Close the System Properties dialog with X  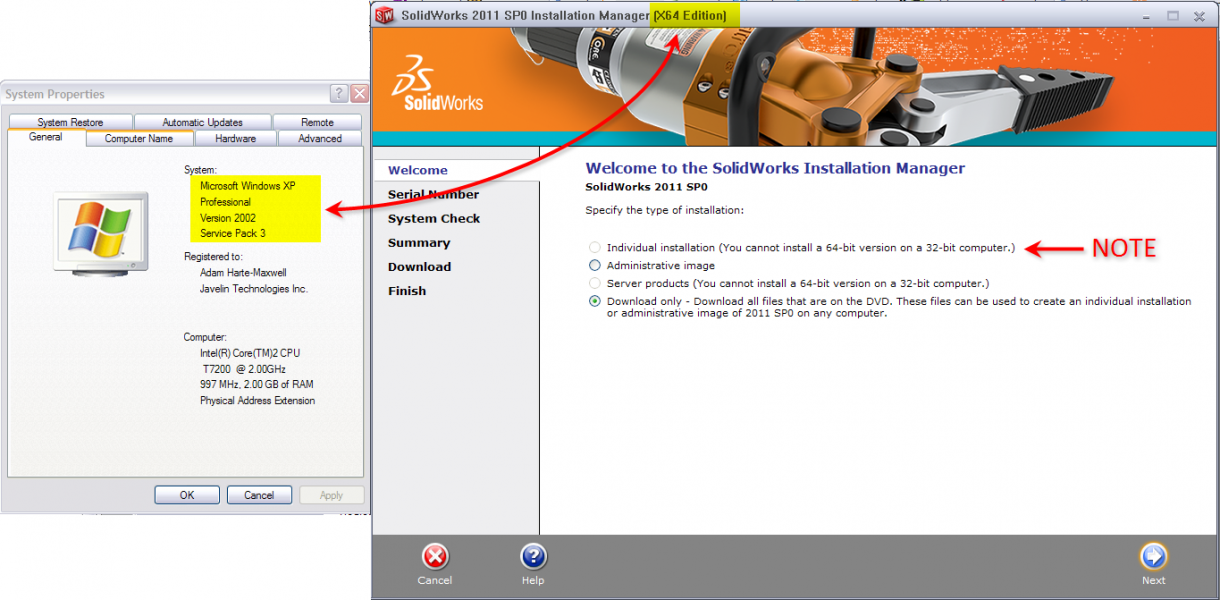(x=360, y=93)
